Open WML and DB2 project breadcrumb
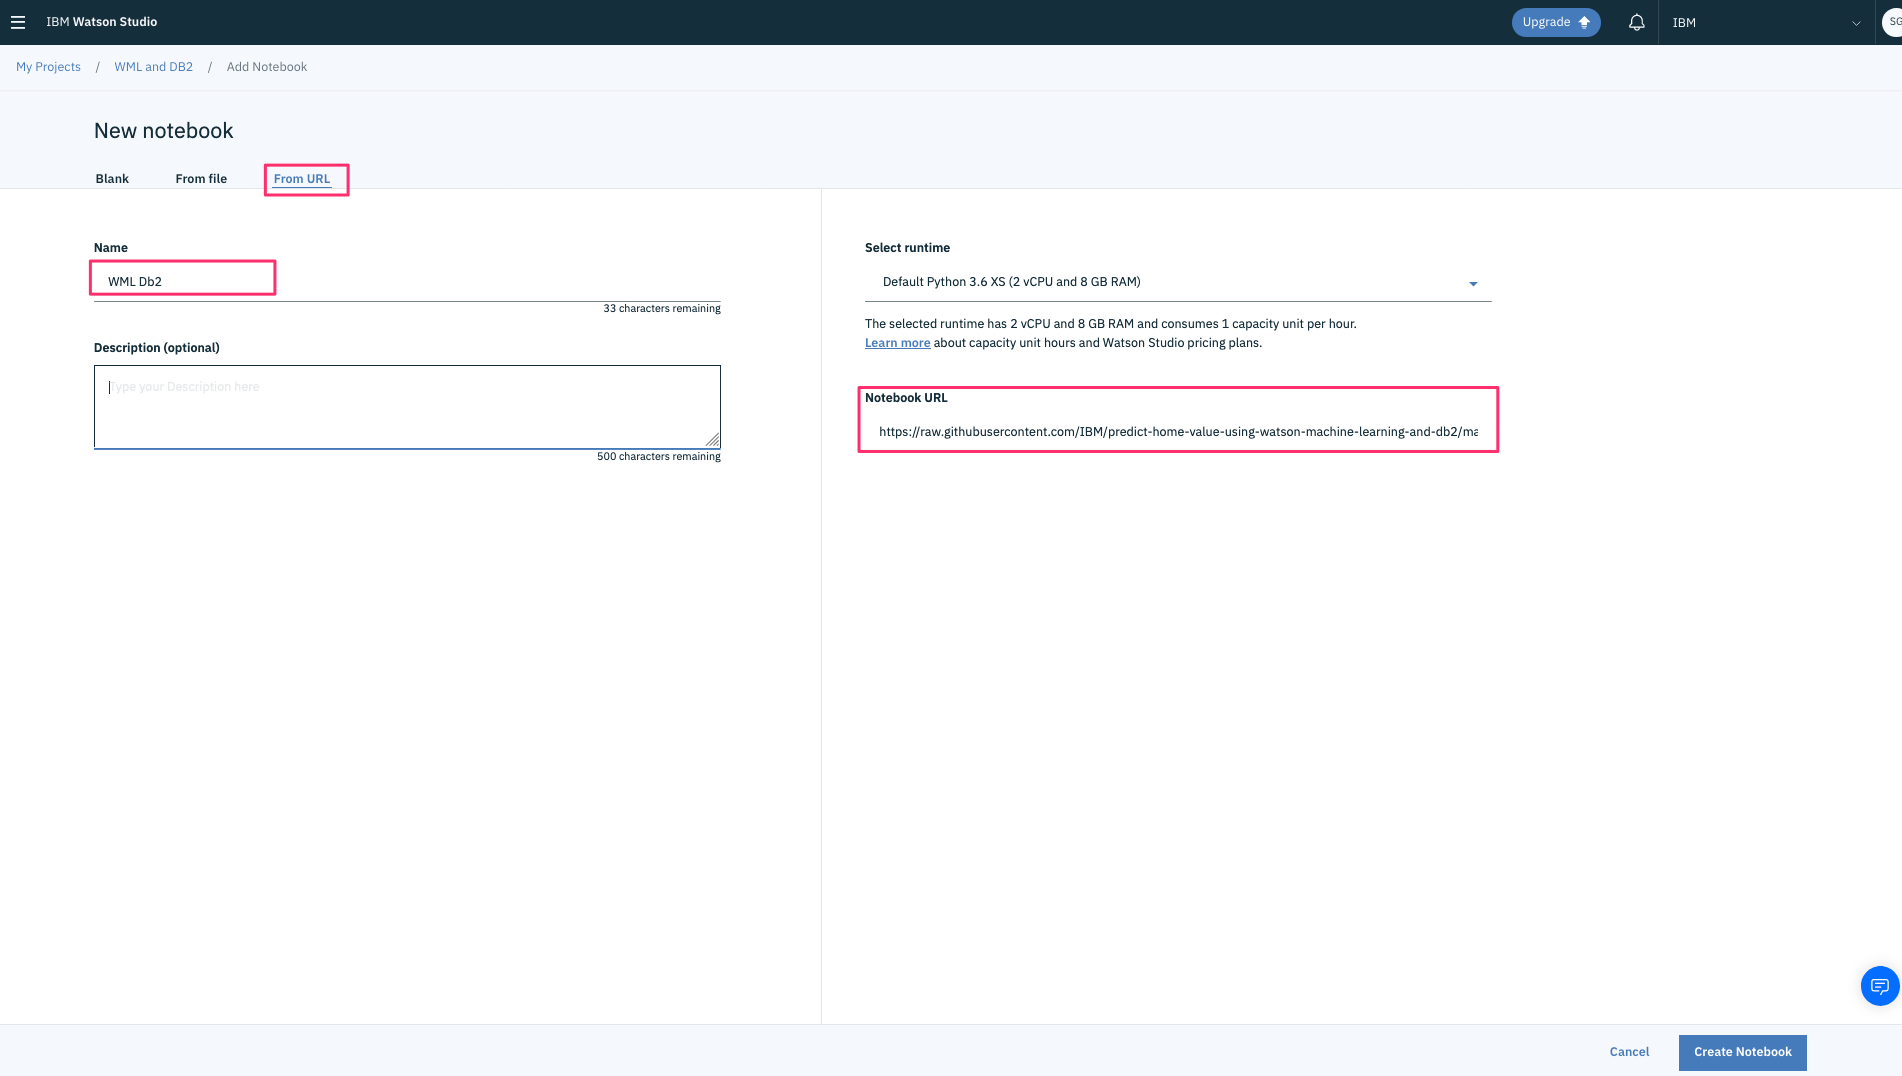The image size is (1902, 1076). 153,67
